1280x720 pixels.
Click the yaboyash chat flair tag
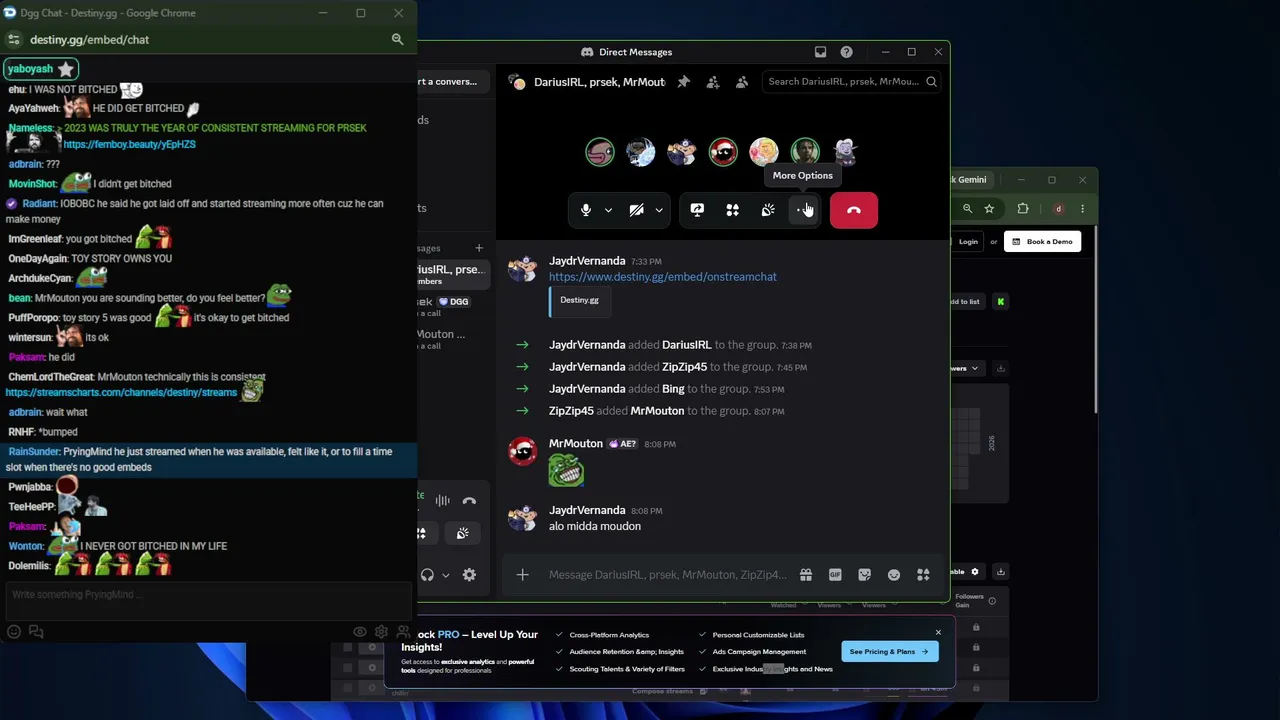tap(41, 69)
